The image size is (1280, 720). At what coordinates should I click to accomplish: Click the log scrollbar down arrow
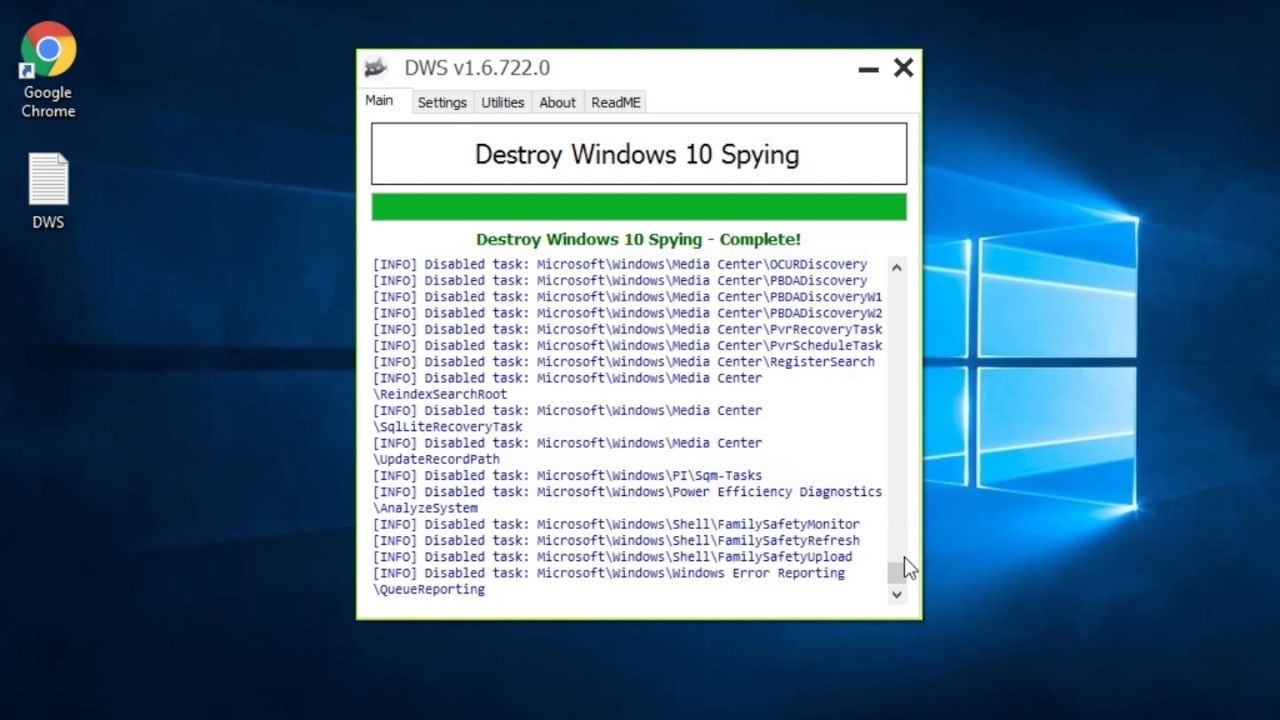point(896,594)
